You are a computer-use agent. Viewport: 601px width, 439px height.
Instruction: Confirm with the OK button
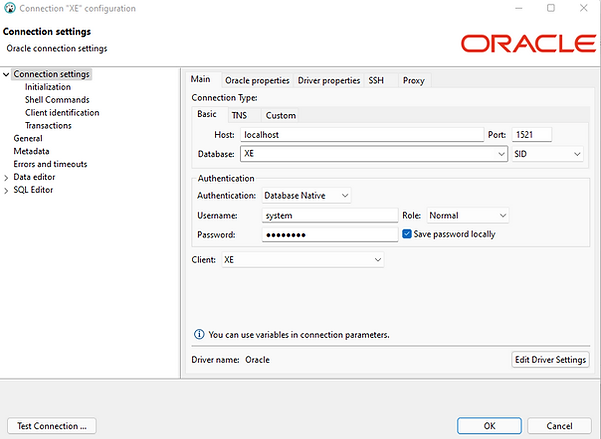[x=489, y=426]
